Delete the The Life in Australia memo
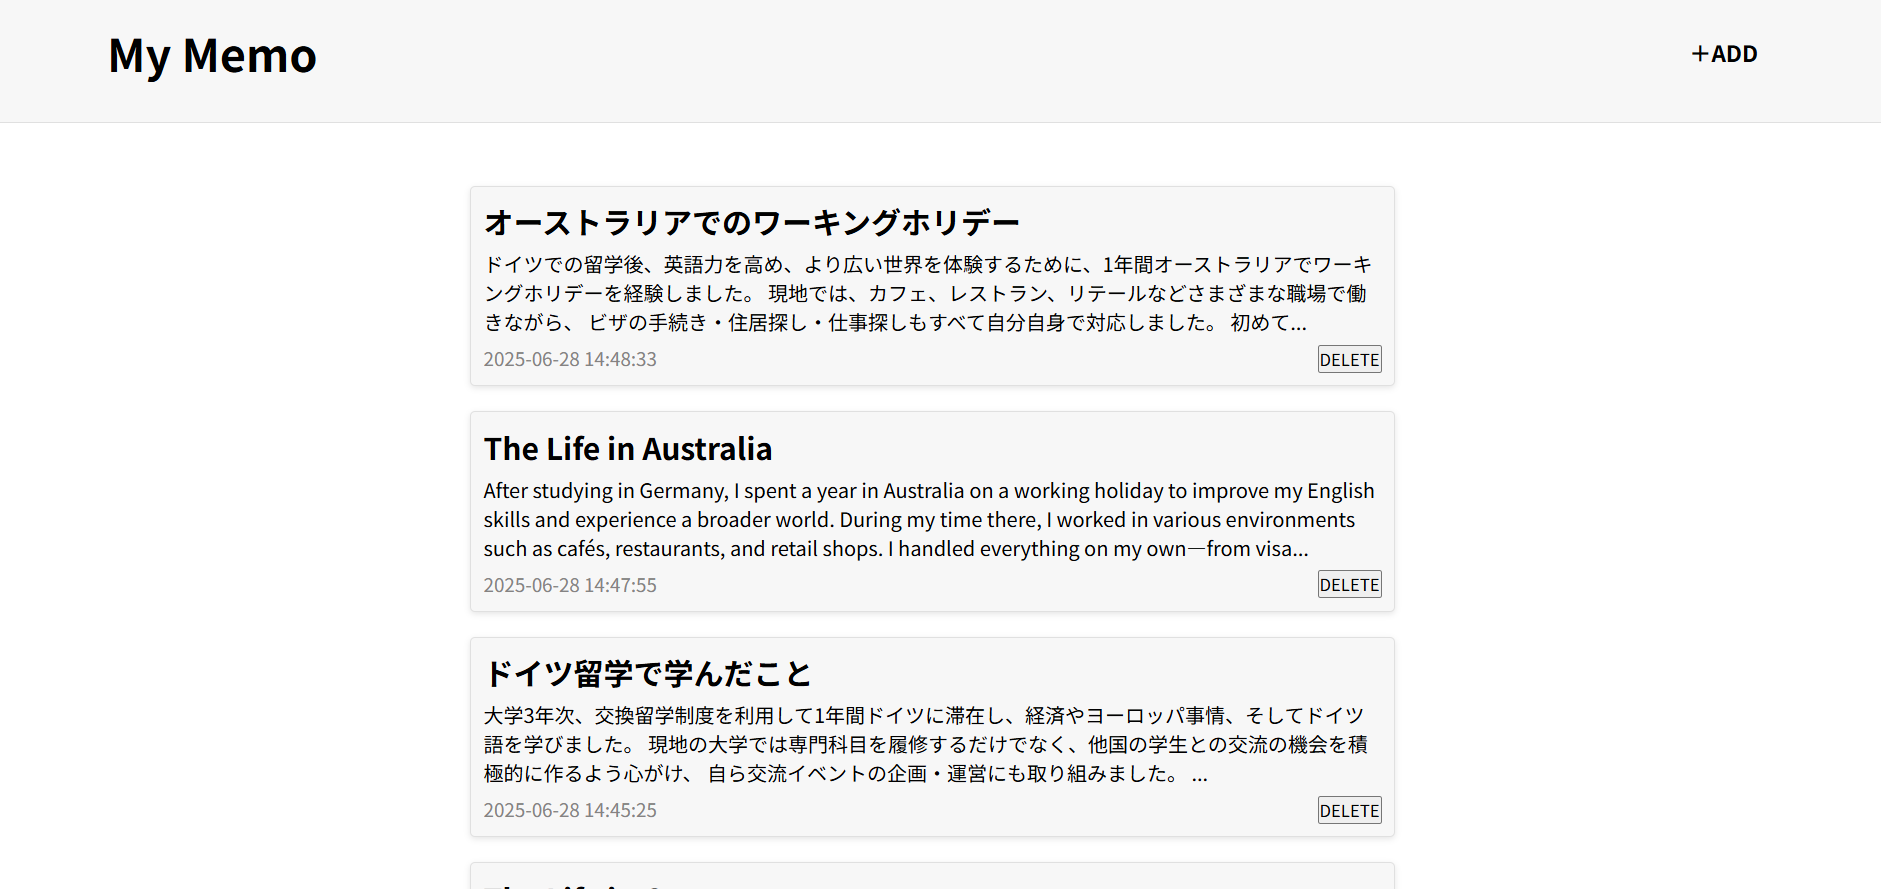1881x889 pixels. pyautogui.click(x=1348, y=585)
